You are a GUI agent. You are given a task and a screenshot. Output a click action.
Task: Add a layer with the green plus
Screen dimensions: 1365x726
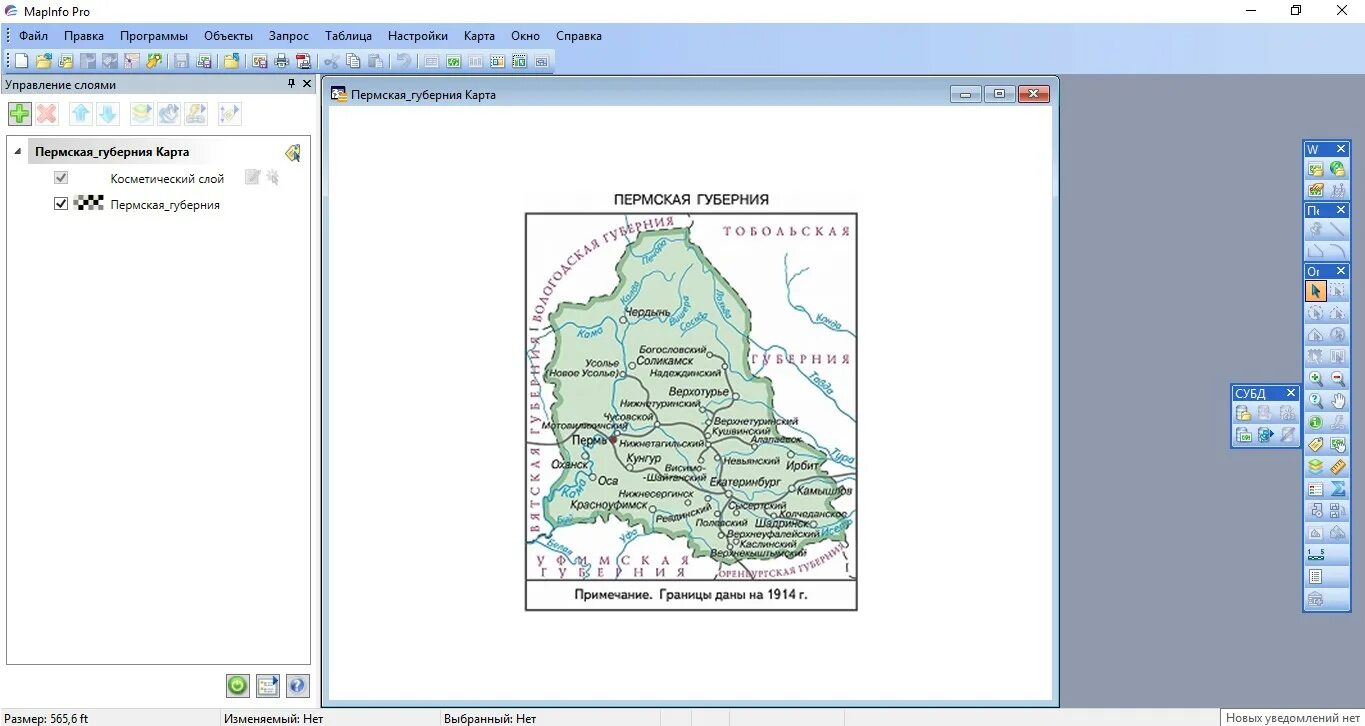[x=19, y=114]
